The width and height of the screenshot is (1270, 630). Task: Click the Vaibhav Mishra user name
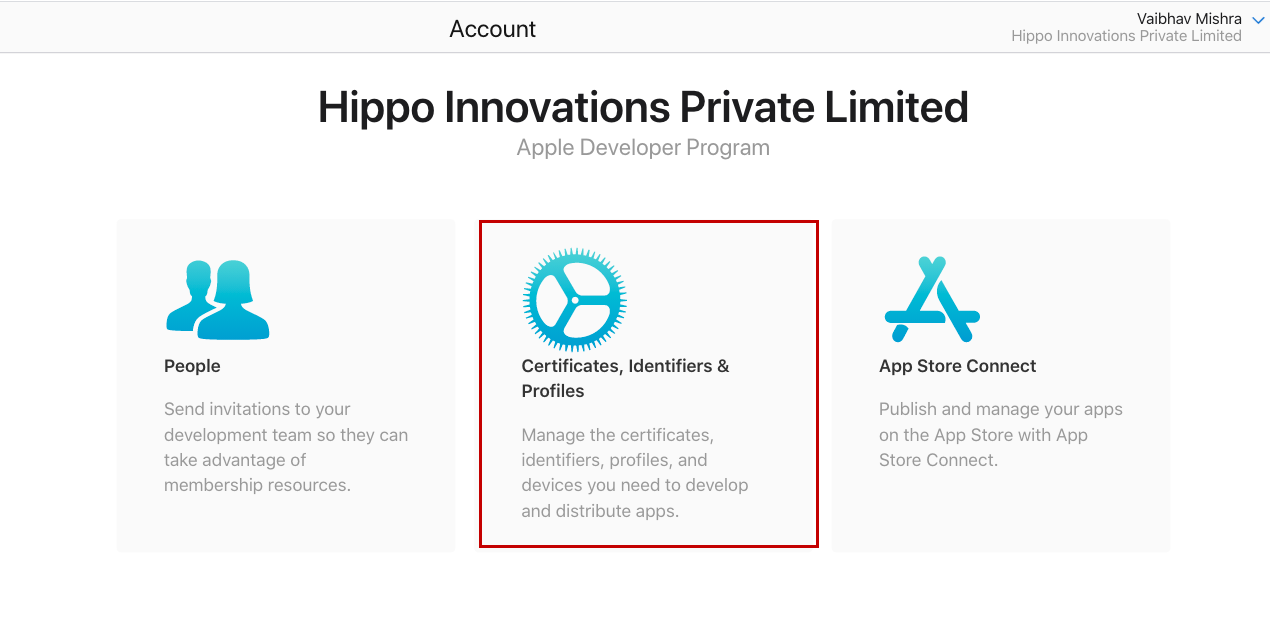[x=1189, y=19]
